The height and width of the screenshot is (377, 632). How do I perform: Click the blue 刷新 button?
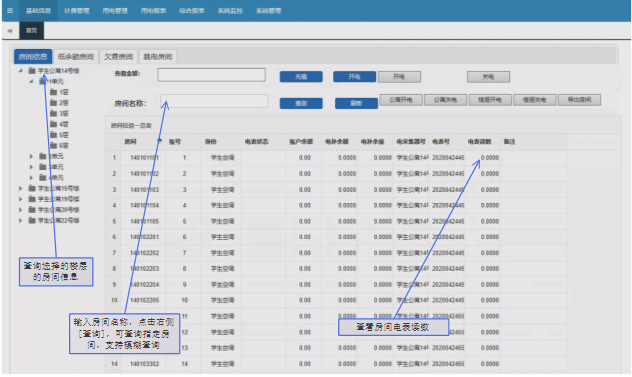[x=356, y=103]
